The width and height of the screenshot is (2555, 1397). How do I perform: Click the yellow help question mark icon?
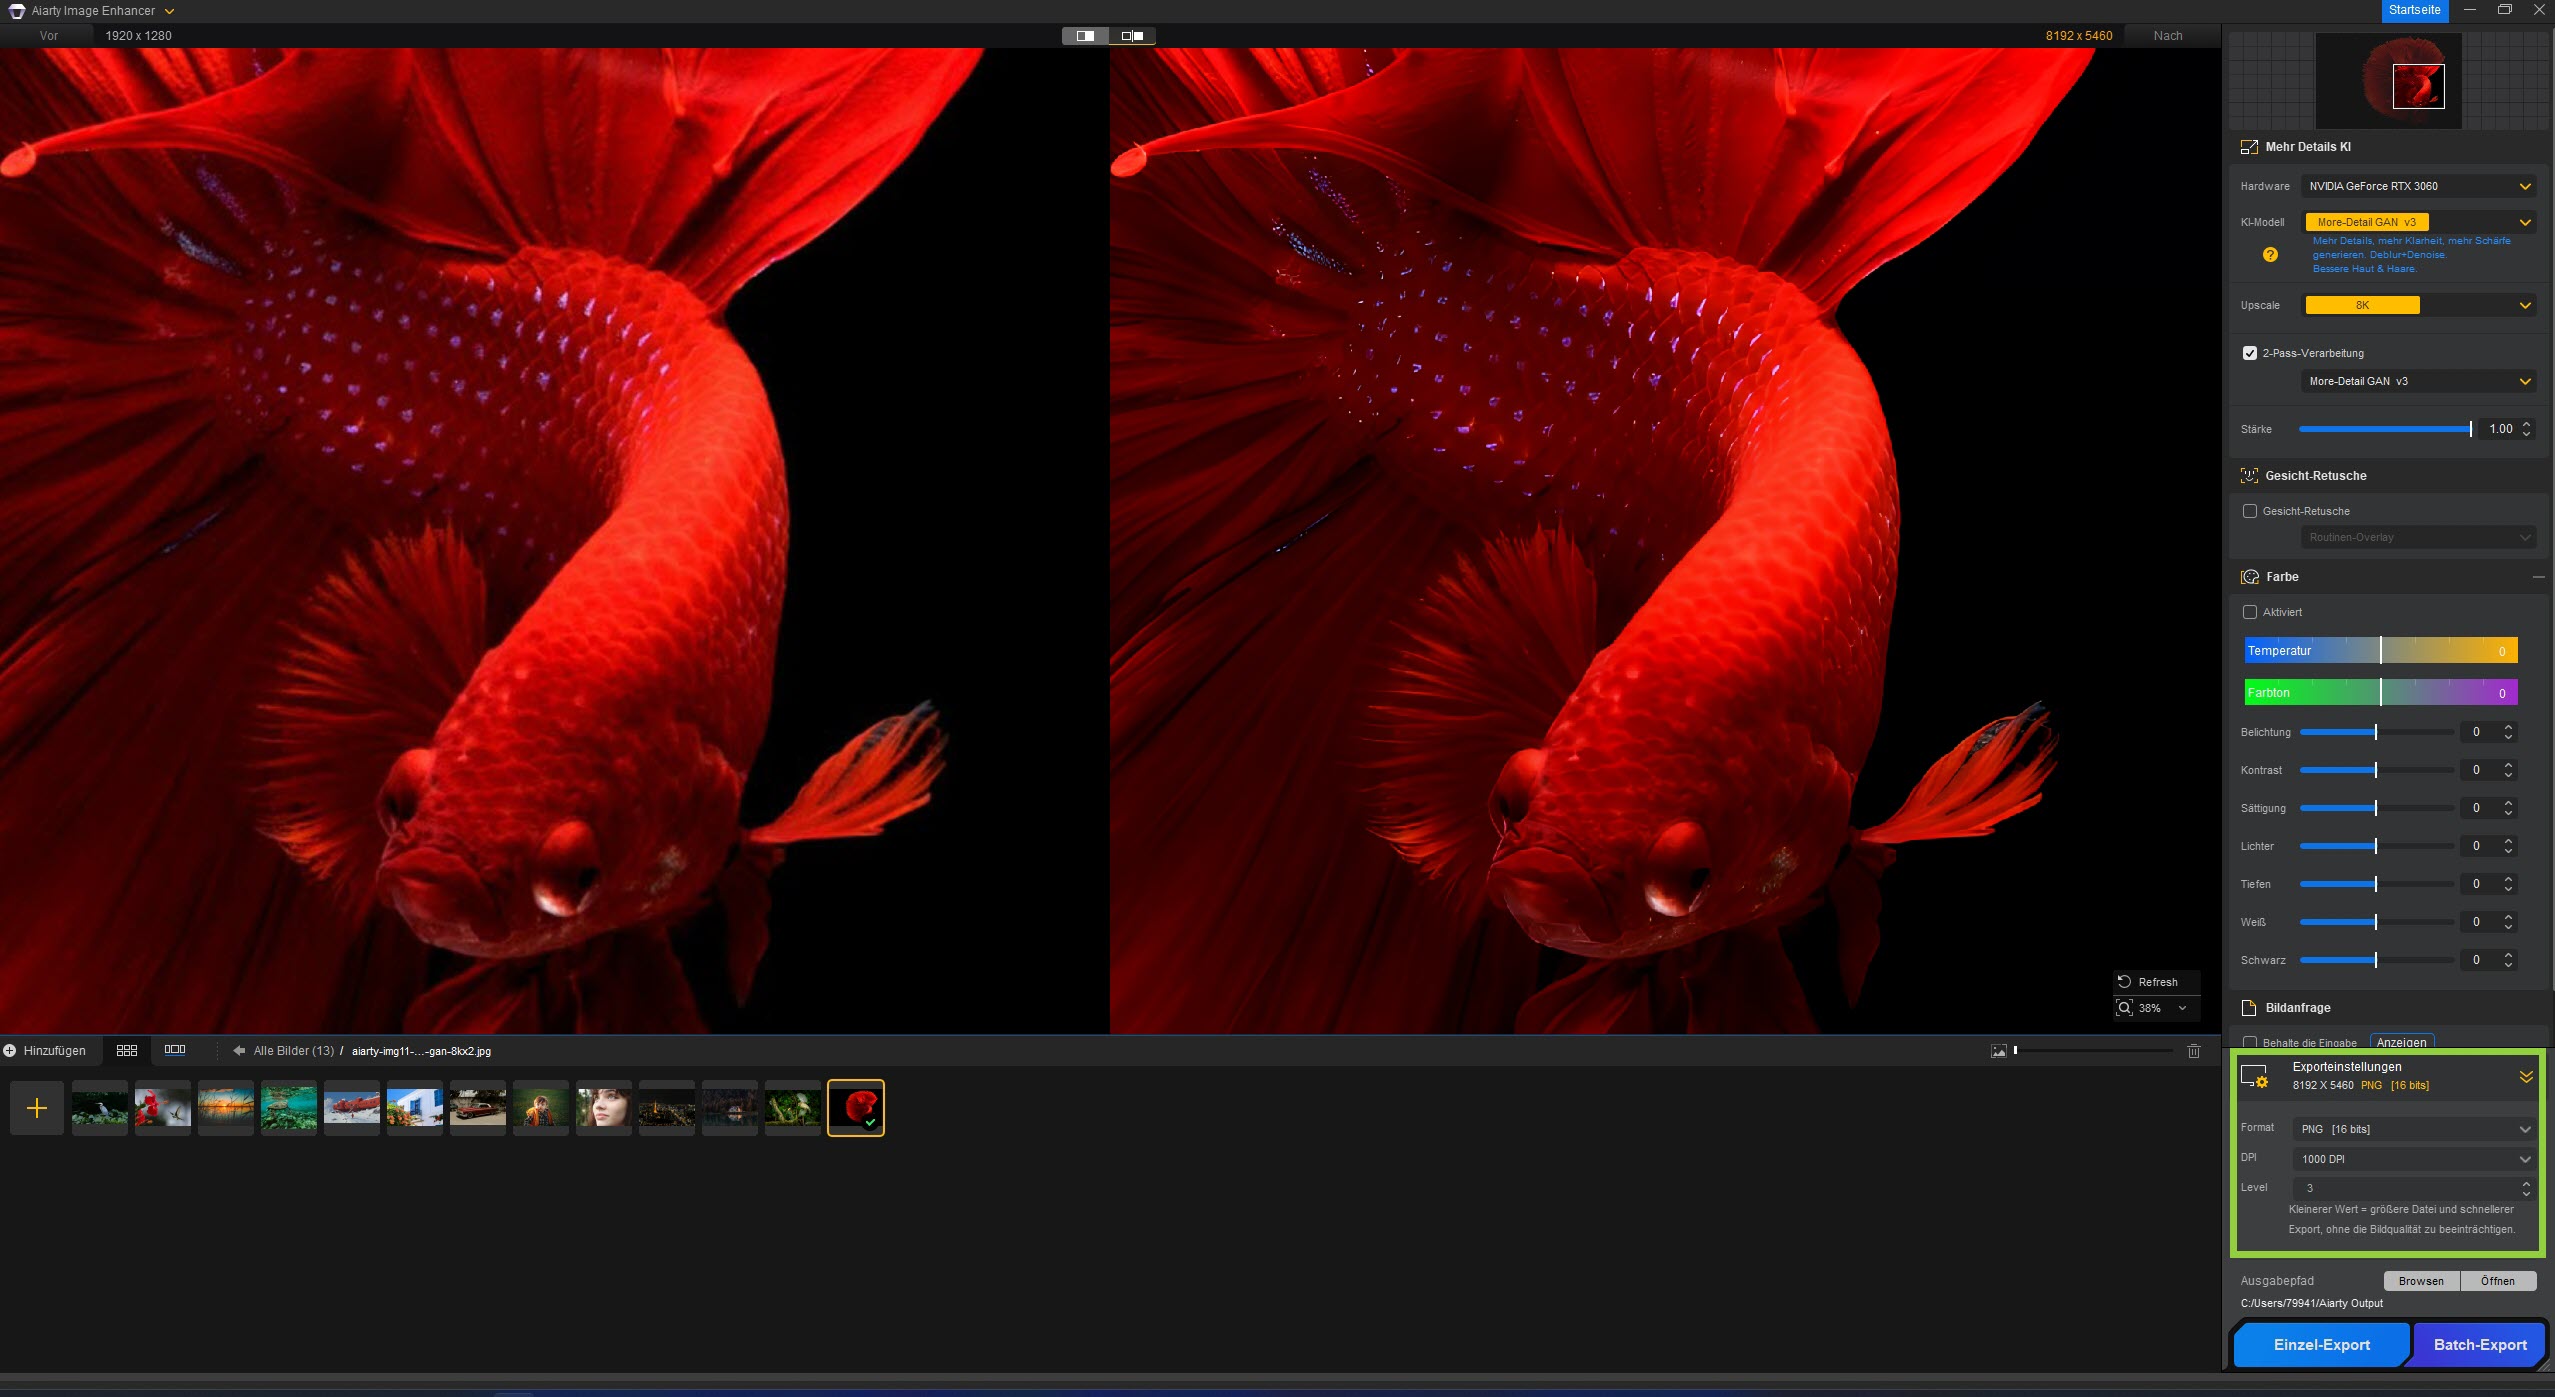pos(2270,255)
